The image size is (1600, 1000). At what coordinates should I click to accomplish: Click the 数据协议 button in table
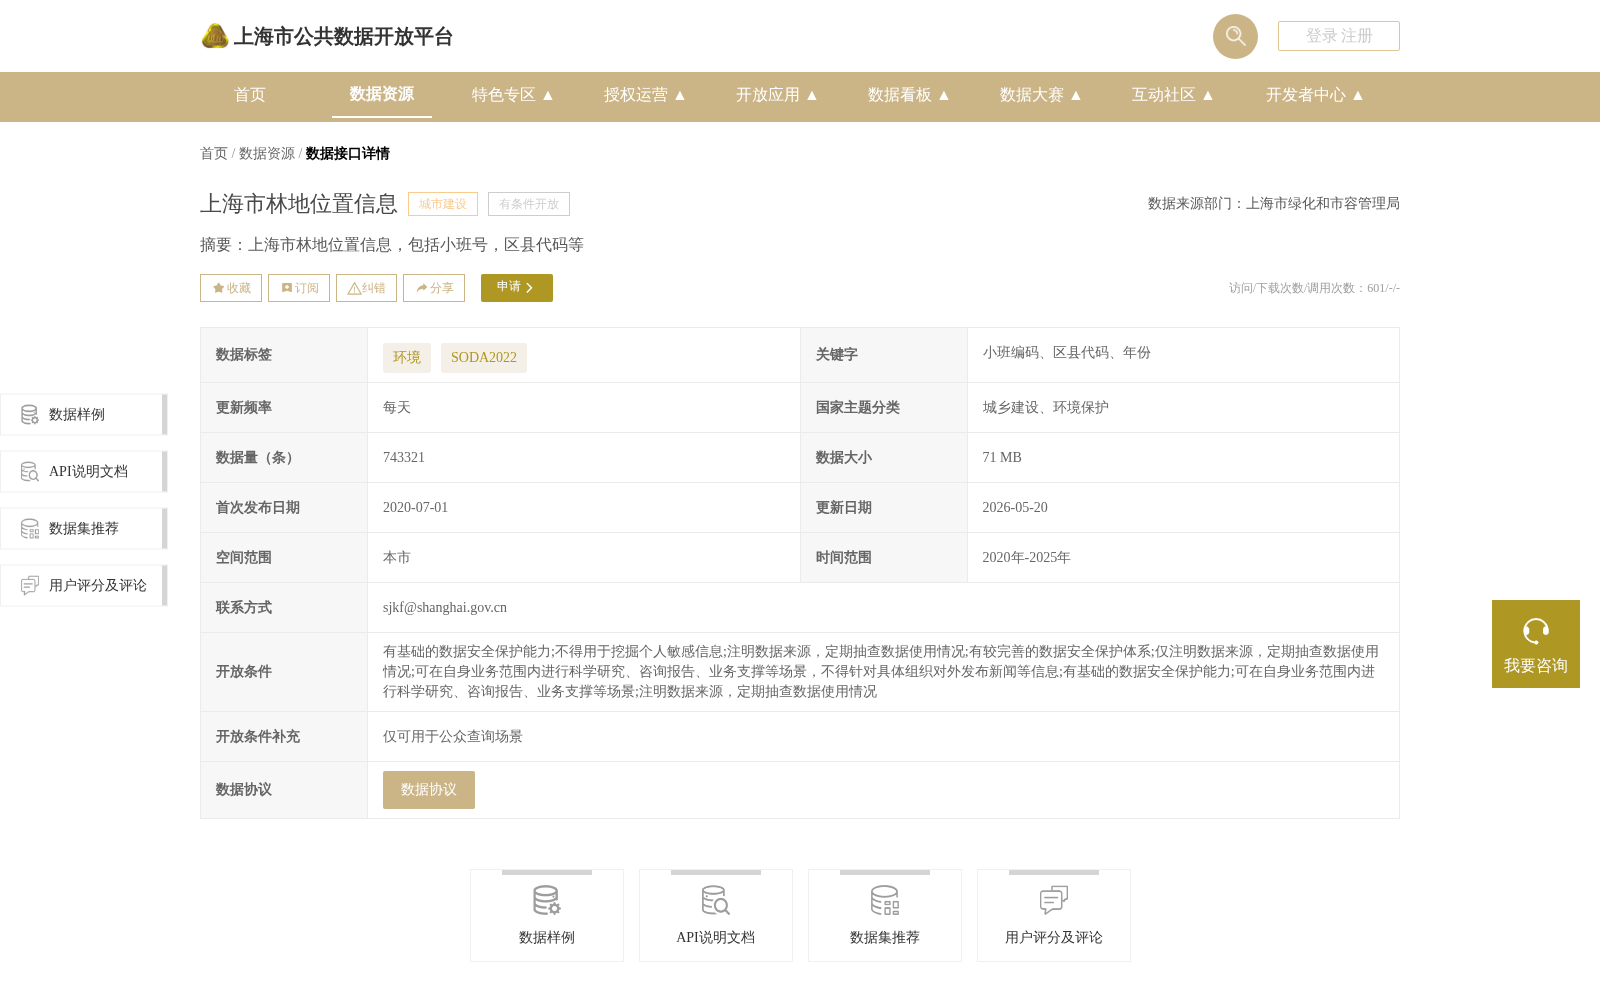click(429, 790)
